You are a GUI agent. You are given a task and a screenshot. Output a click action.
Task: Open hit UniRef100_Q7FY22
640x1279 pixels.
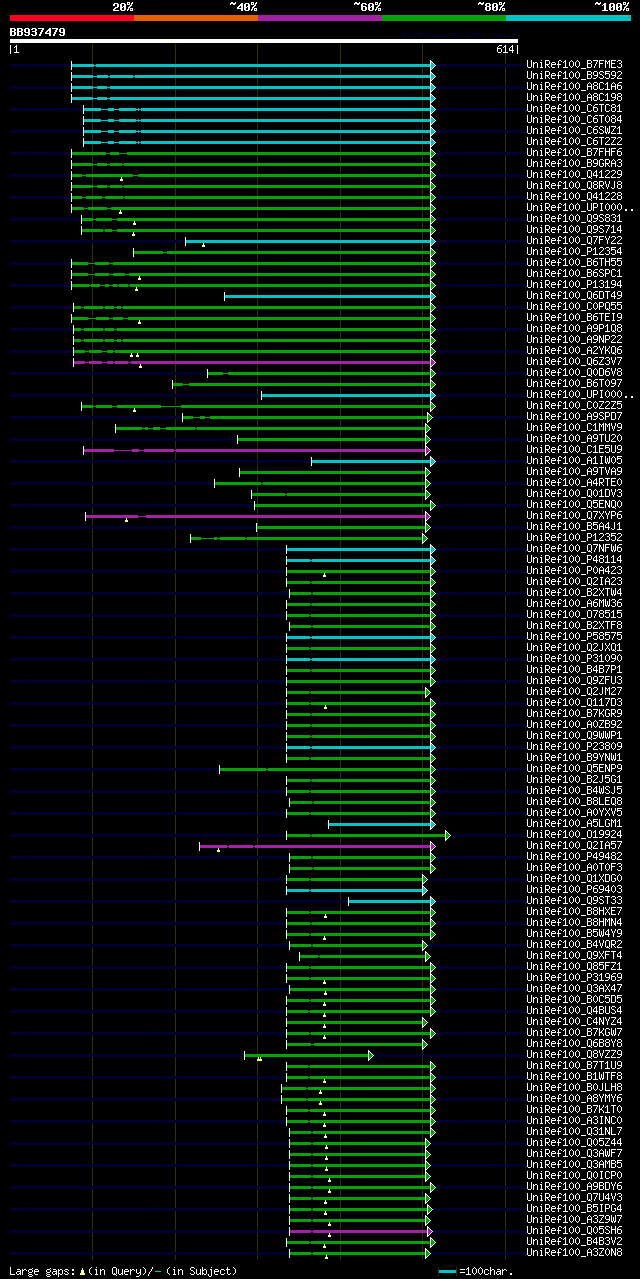tap(574, 241)
